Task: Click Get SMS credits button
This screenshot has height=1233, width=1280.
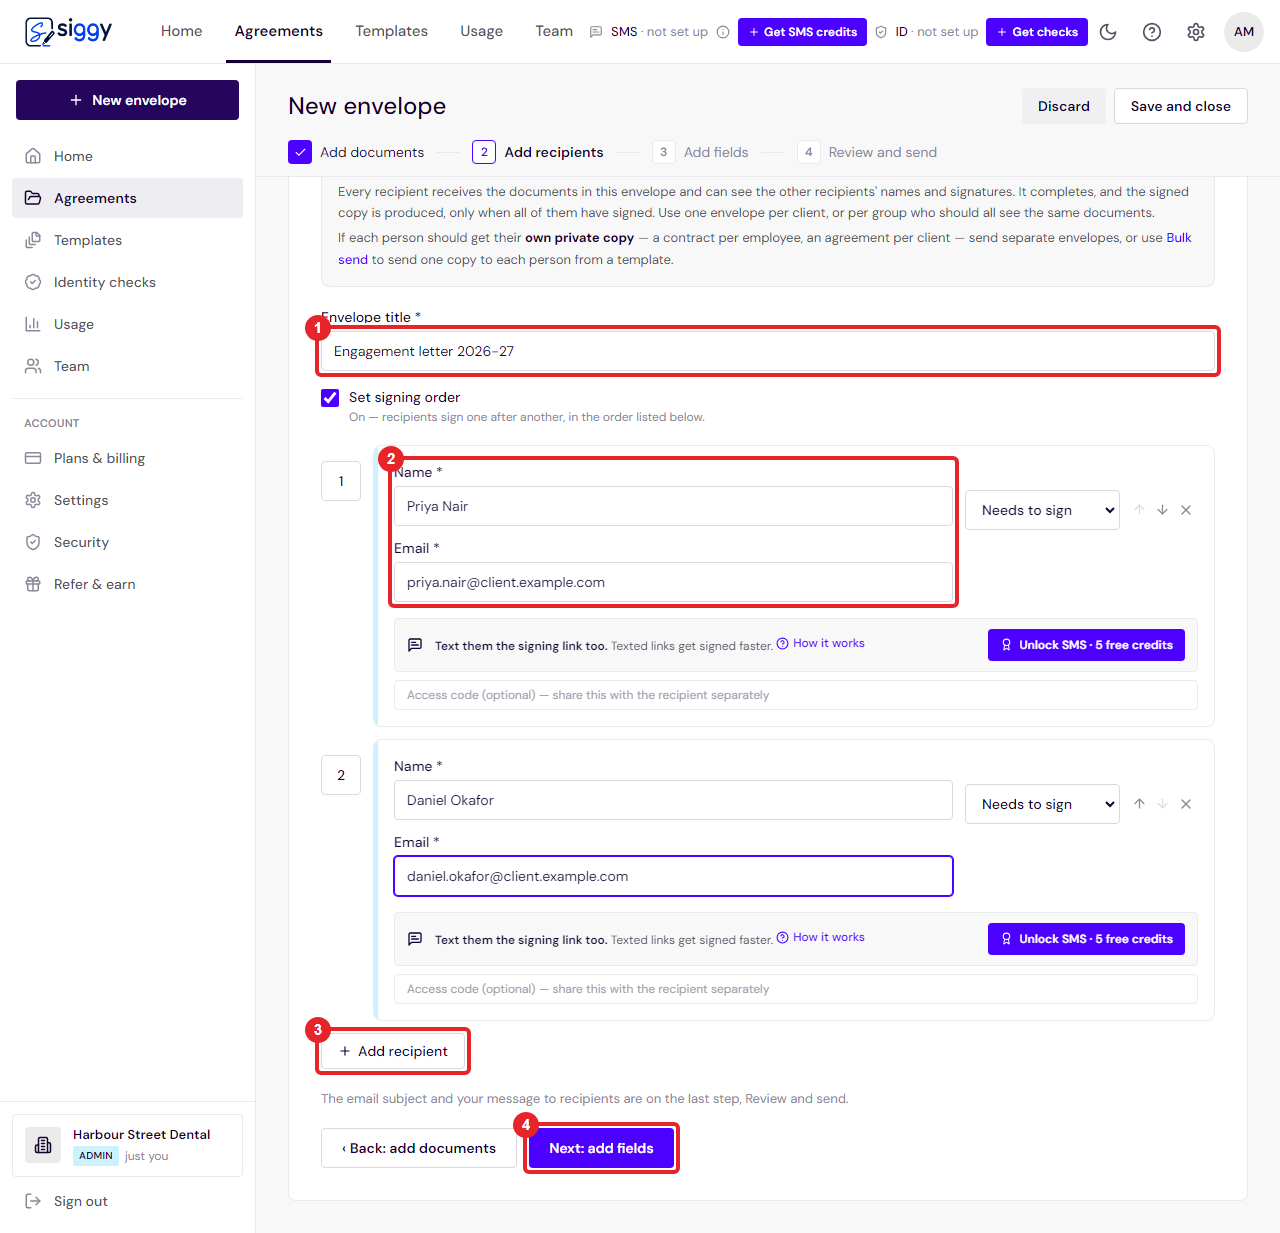Action: (802, 32)
